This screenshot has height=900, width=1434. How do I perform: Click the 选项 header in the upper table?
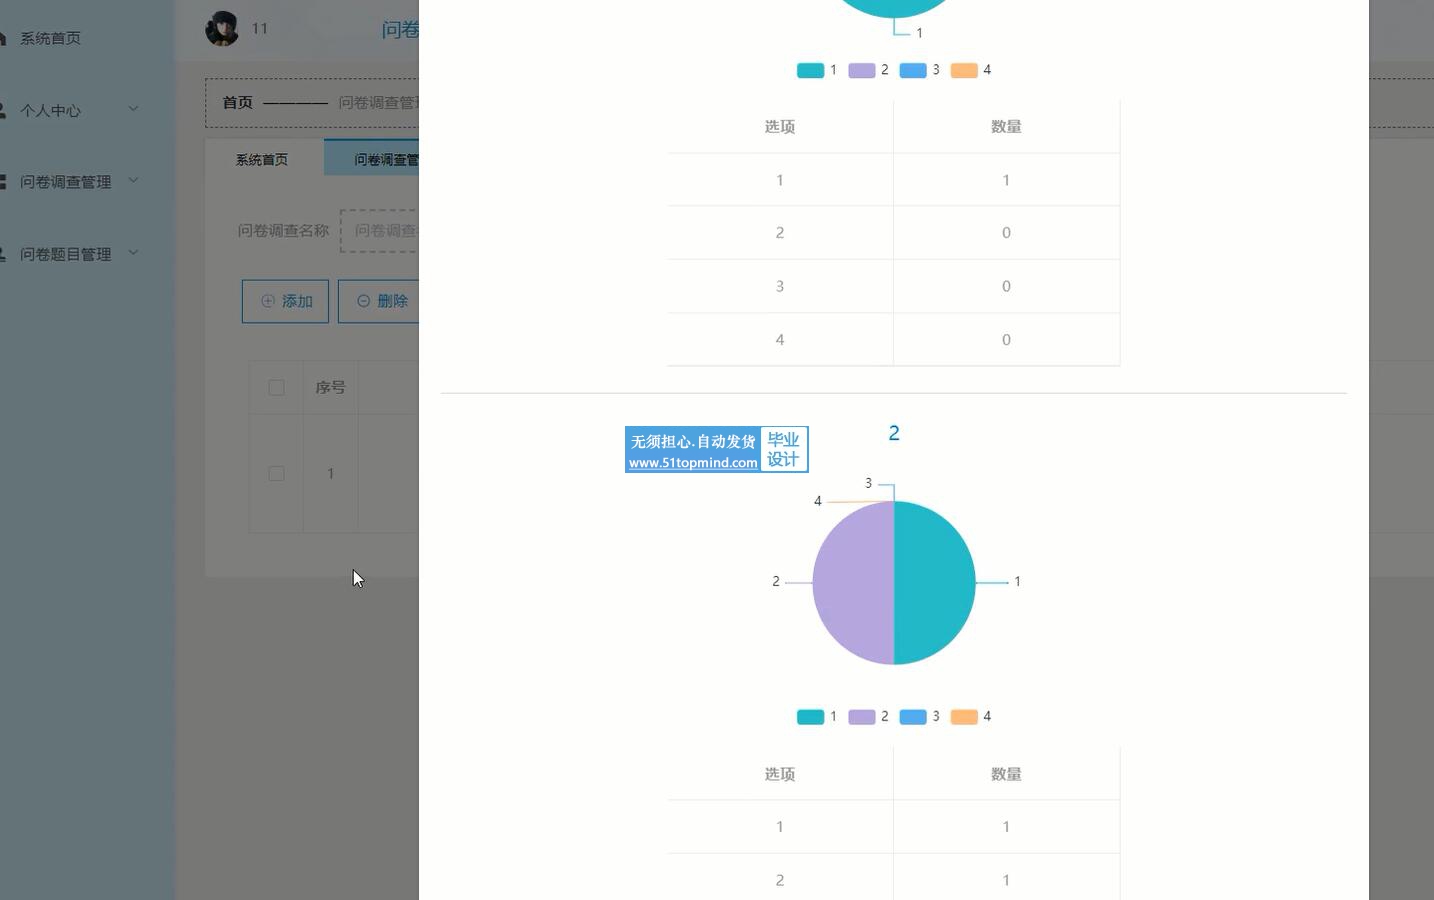780,127
